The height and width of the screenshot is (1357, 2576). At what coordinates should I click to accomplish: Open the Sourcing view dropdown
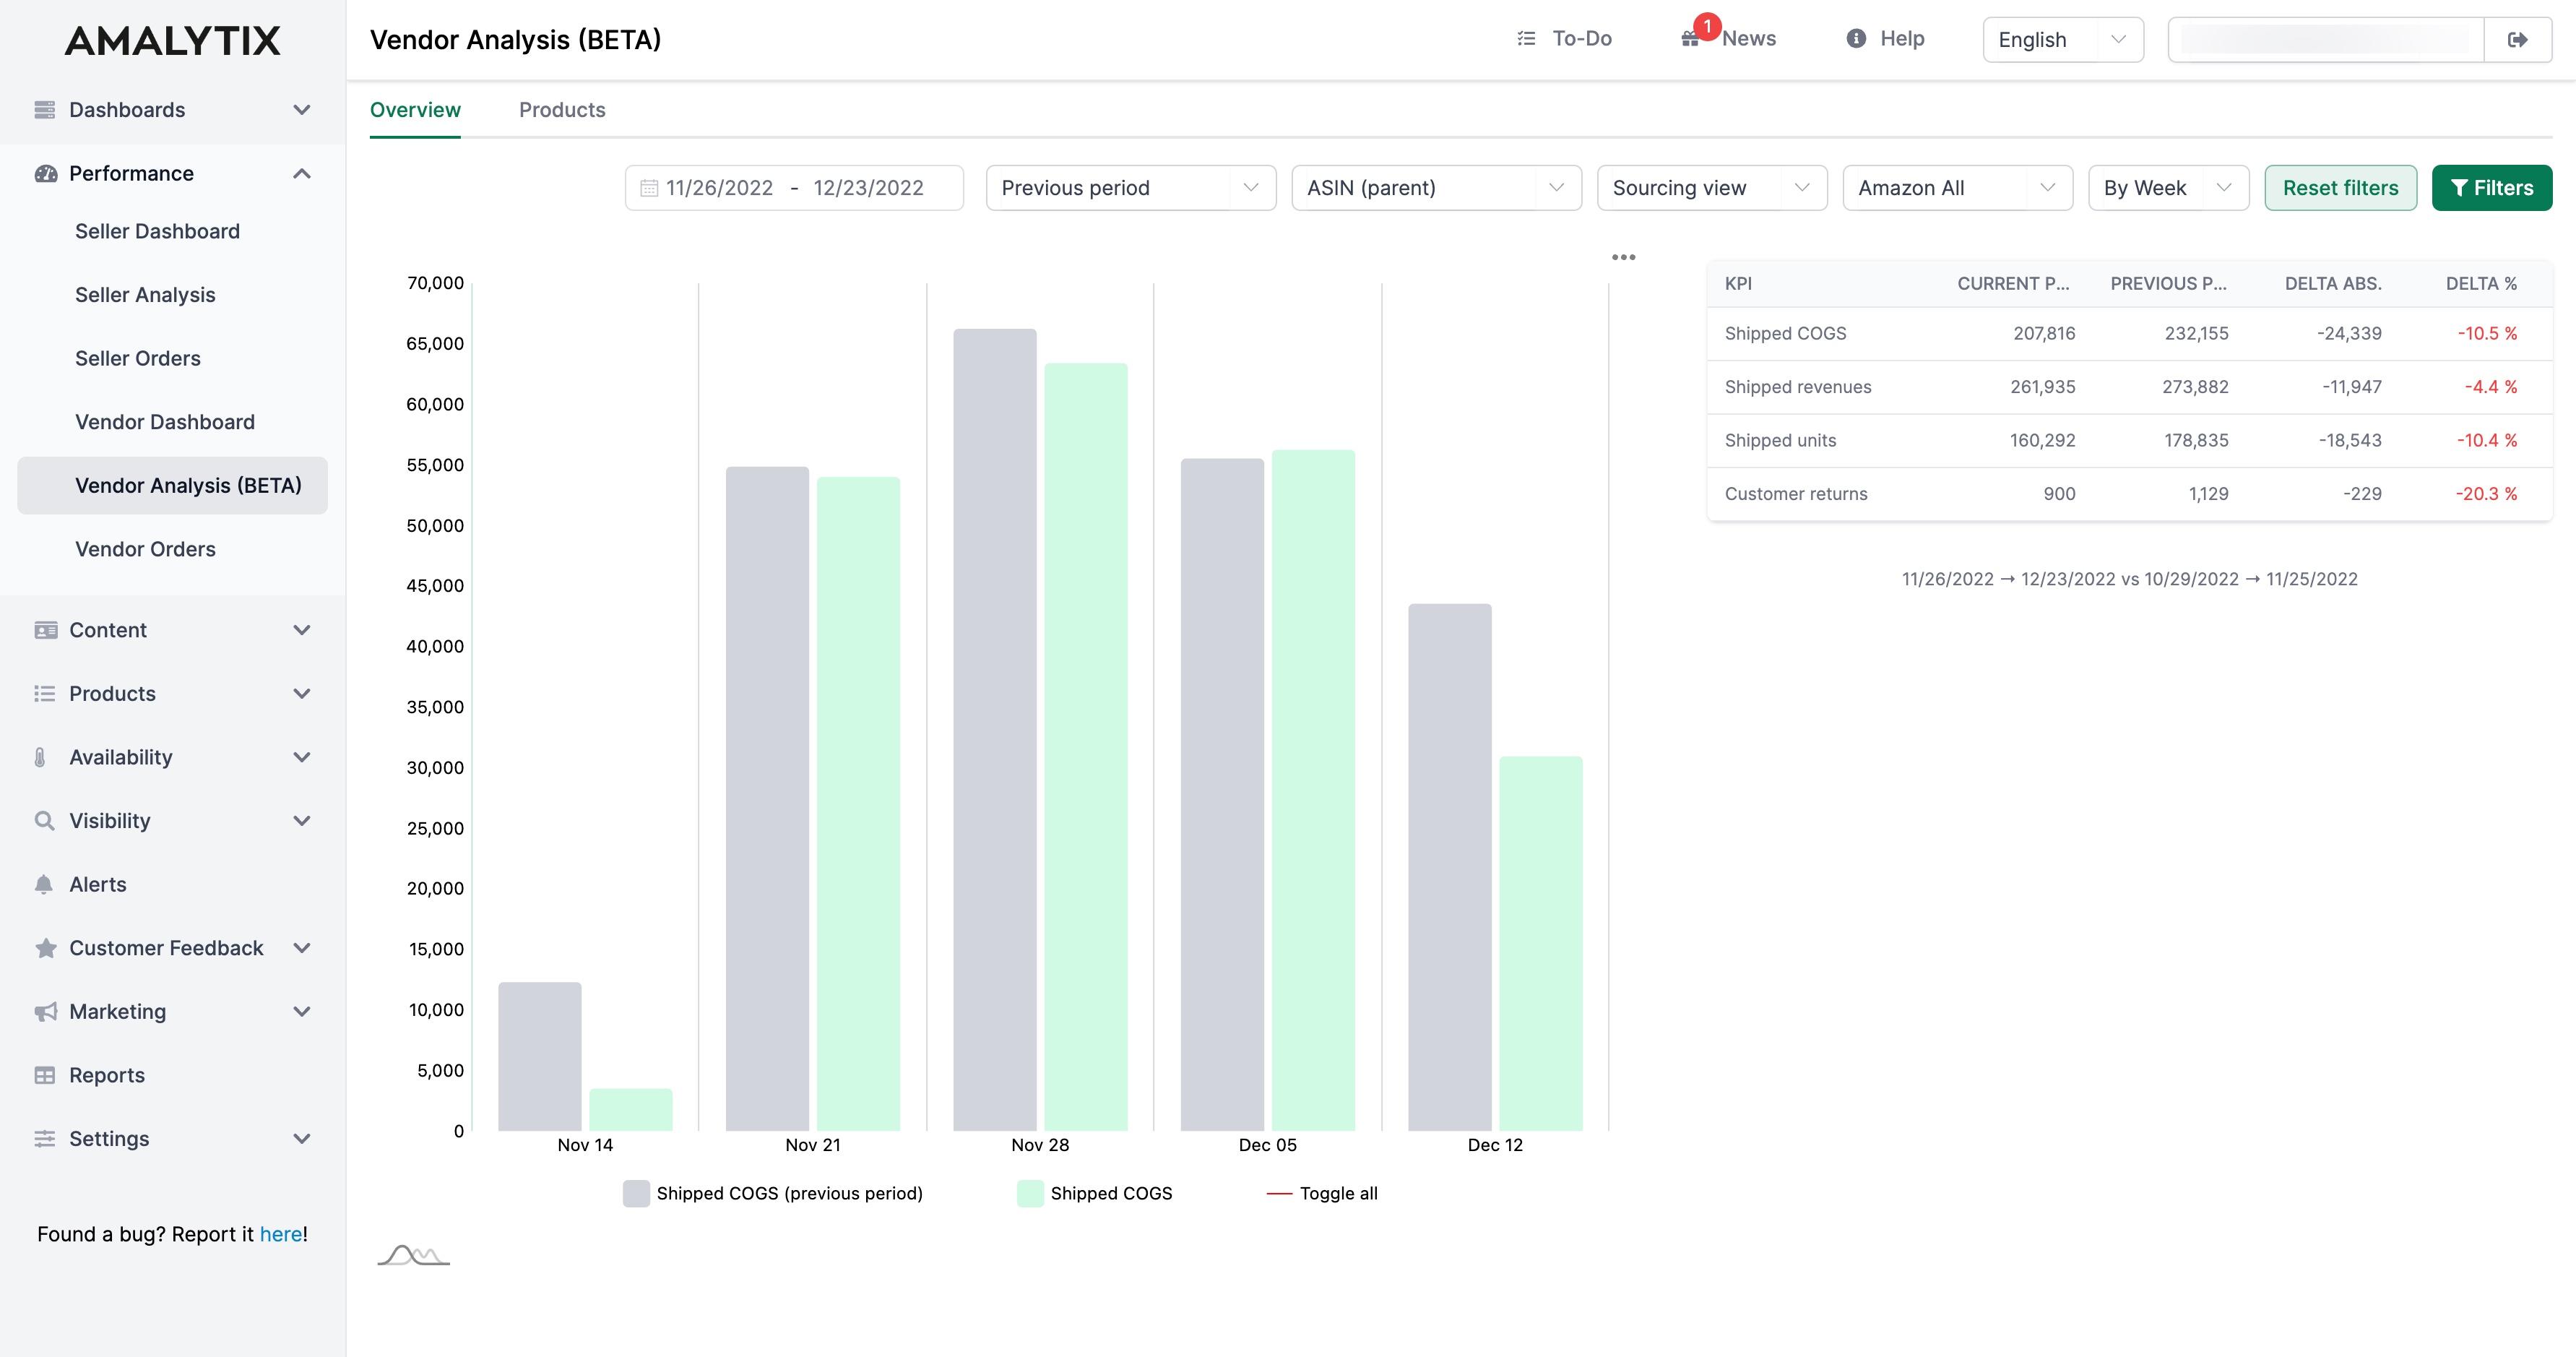1712,188
